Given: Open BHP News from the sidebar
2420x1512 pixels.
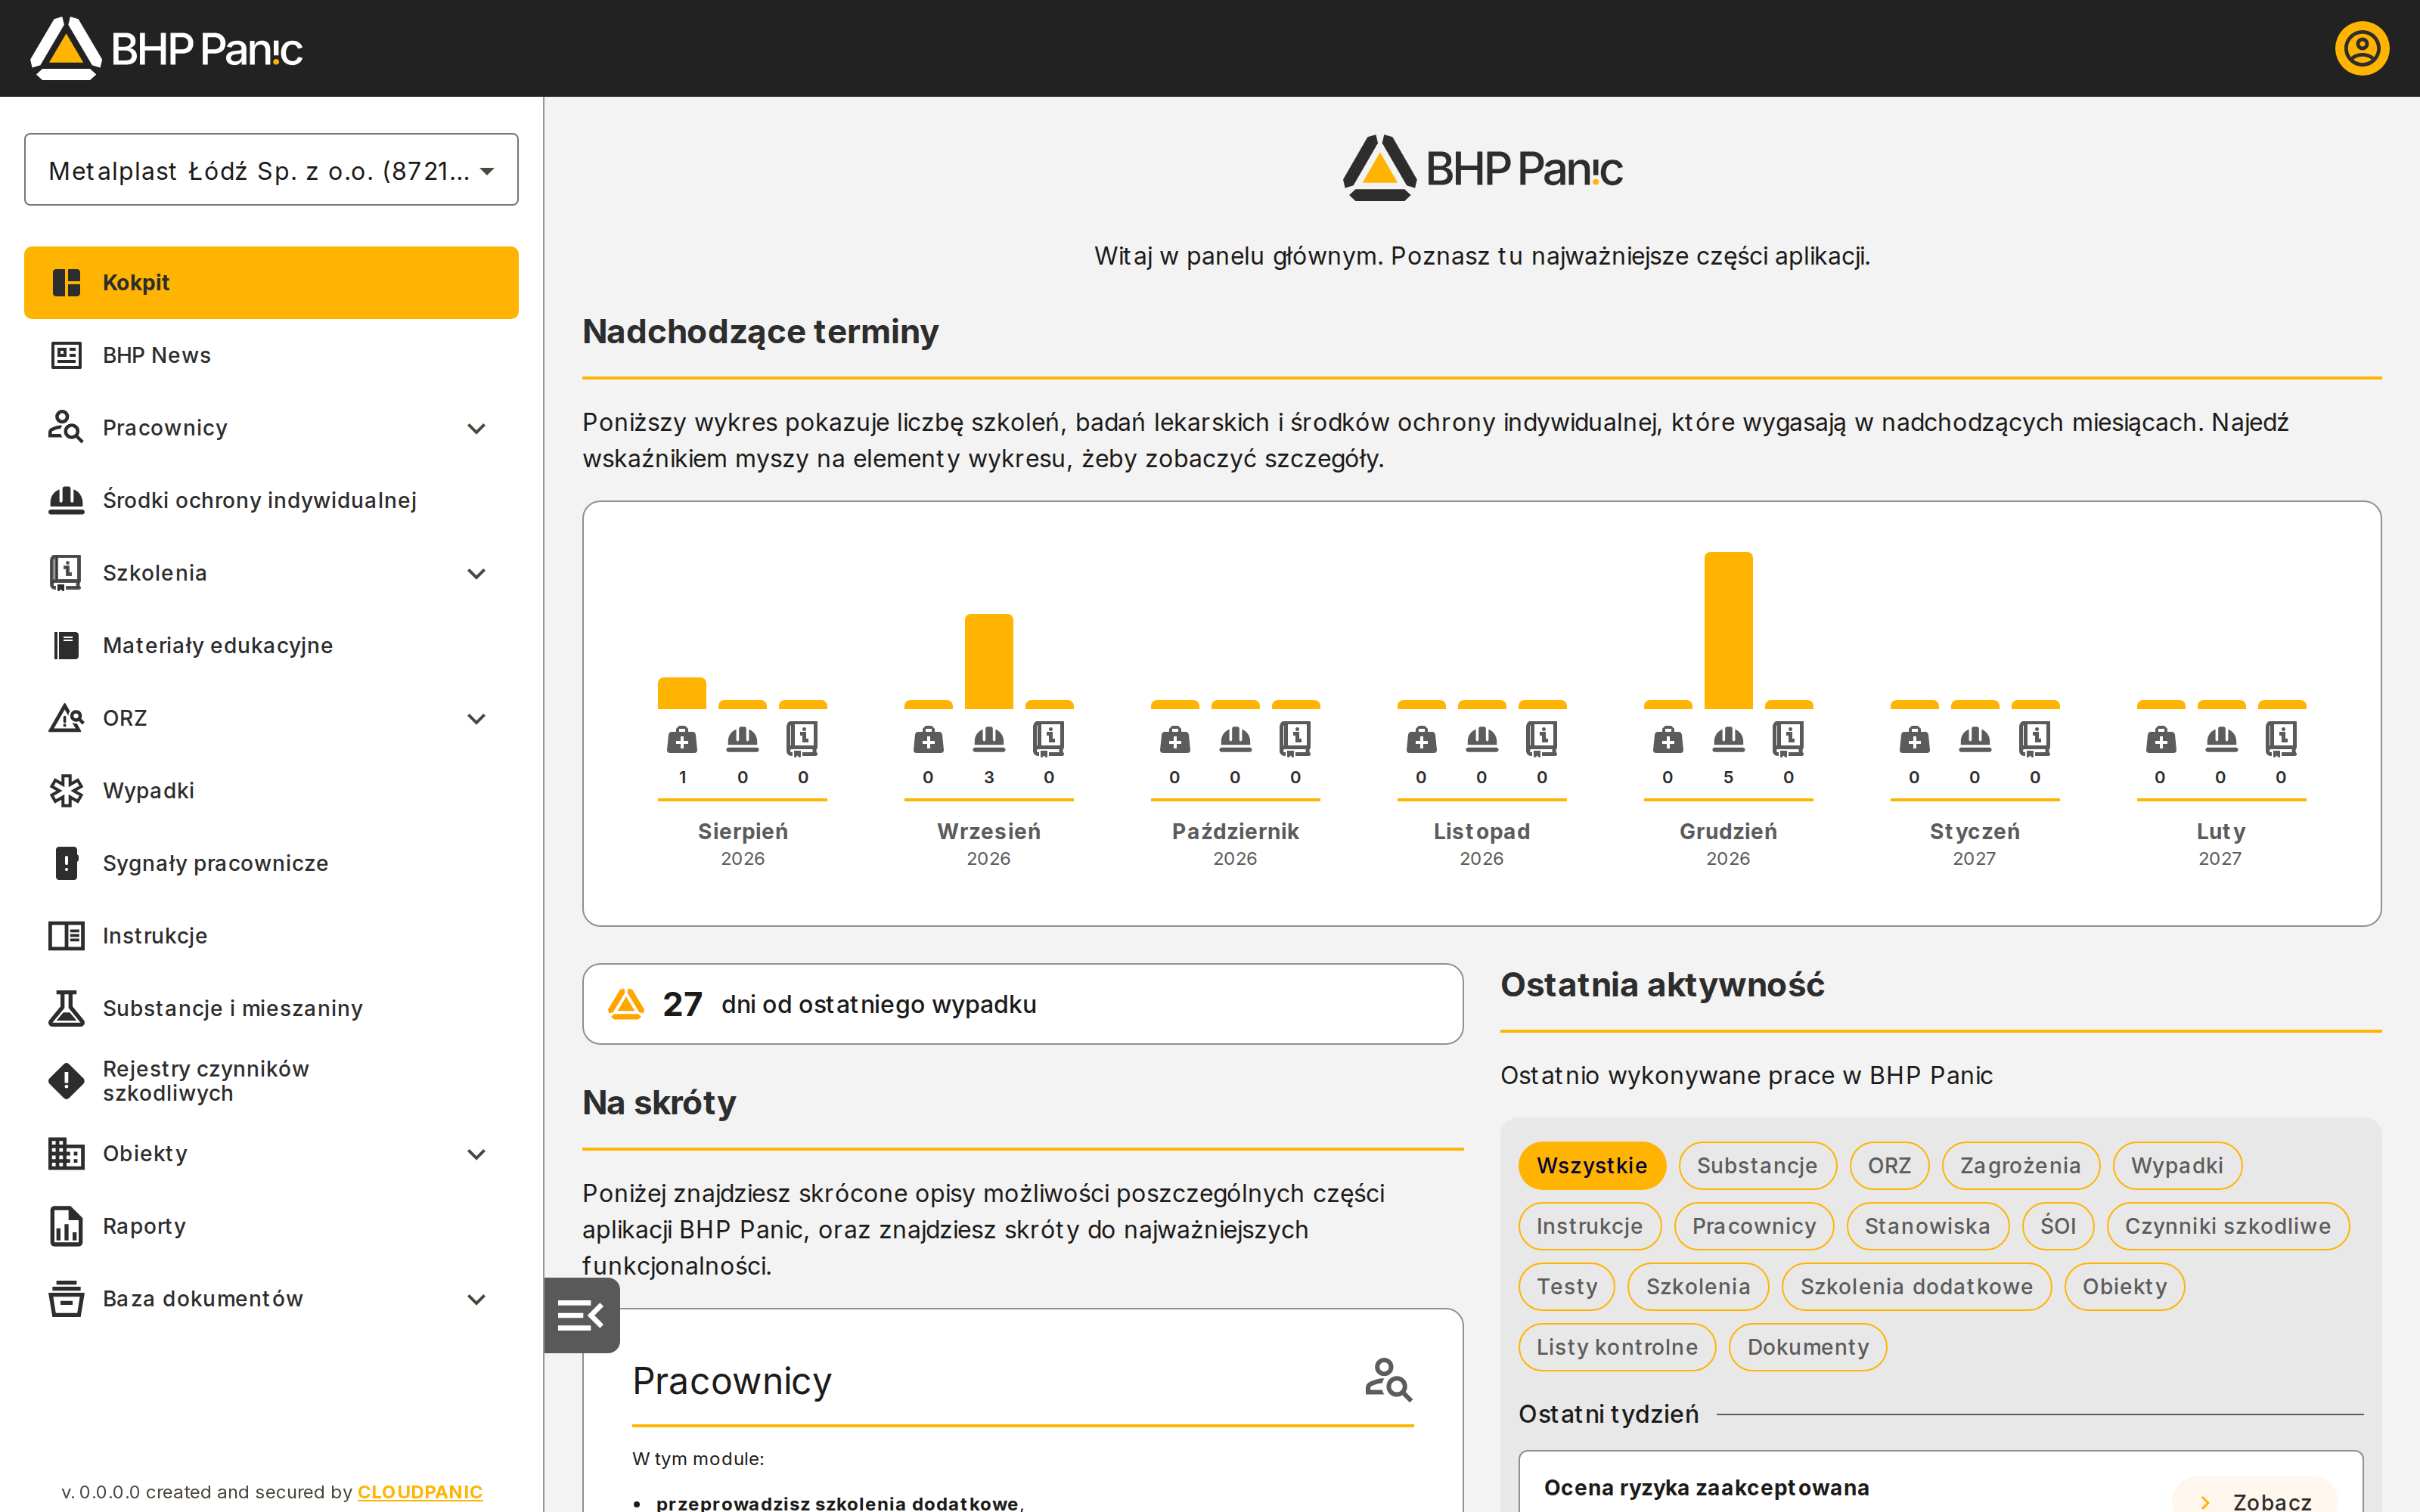Looking at the screenshot, I should tap(271, 355).
